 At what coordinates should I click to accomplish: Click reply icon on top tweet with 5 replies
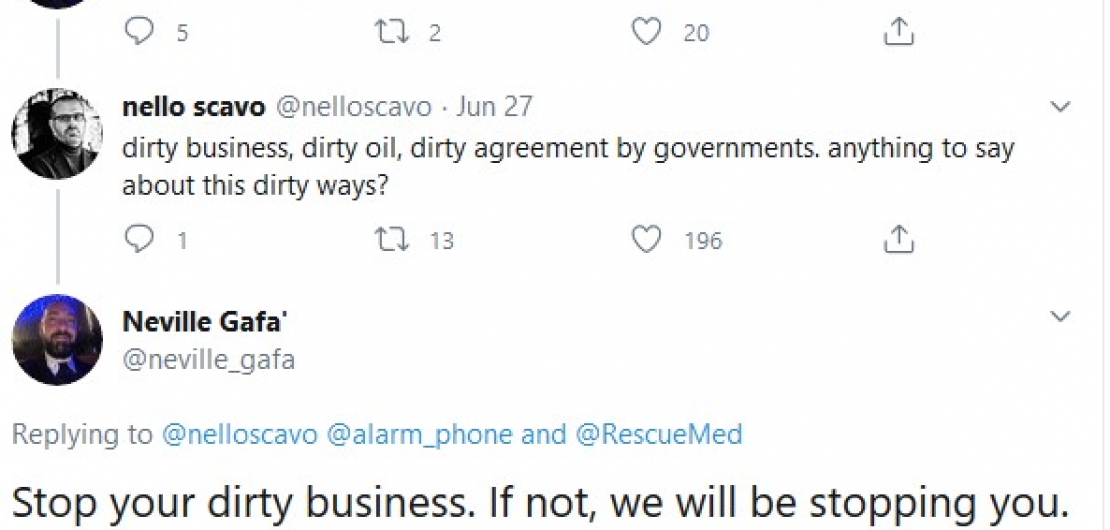tap(139, 31)
